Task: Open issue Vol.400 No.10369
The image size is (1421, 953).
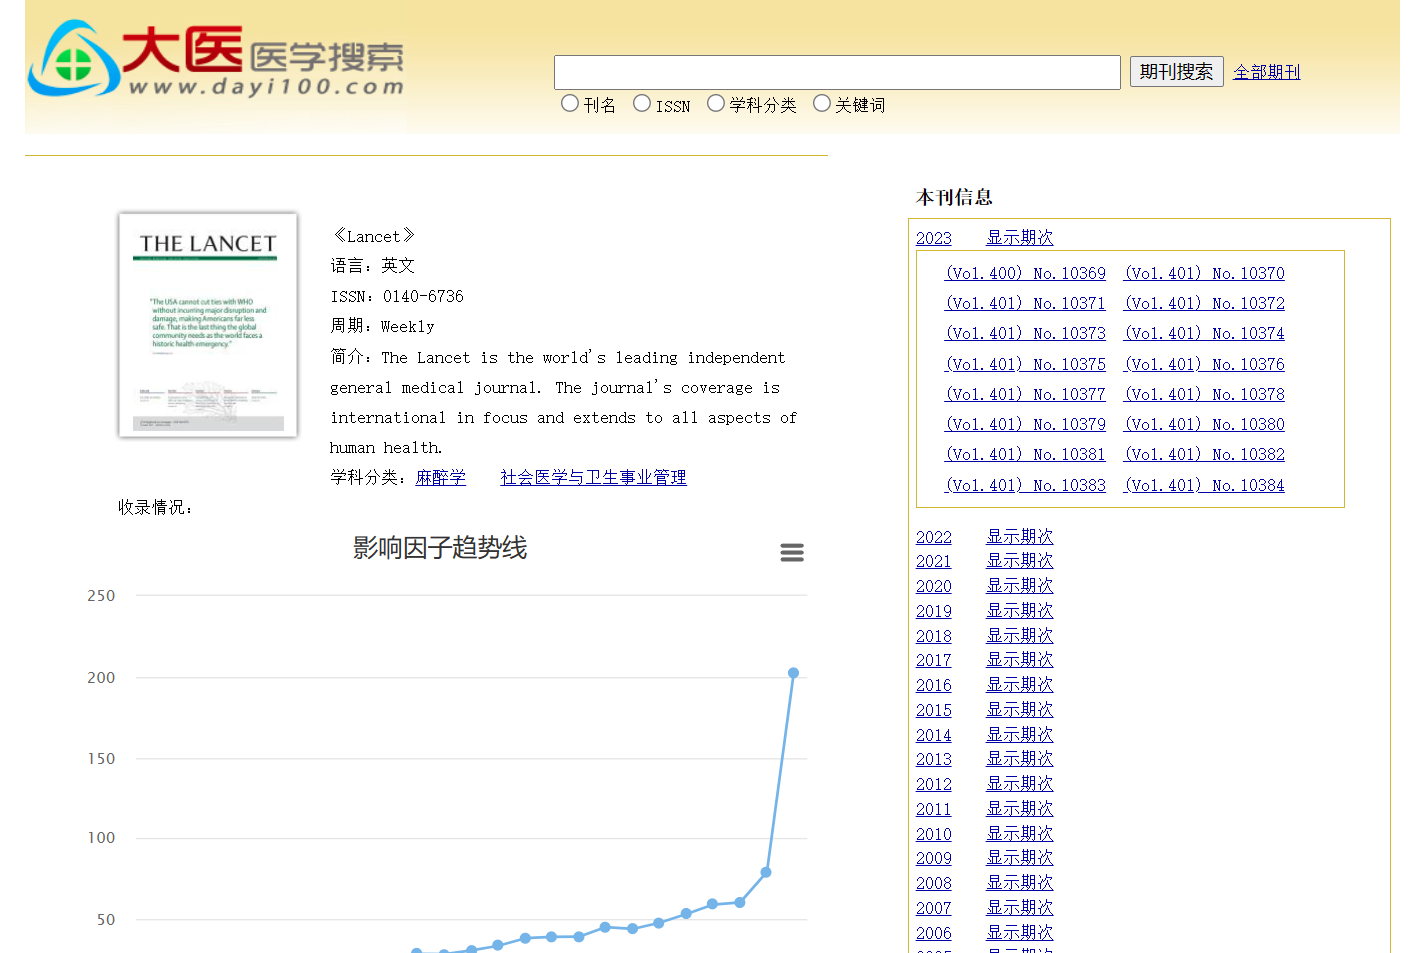Action: (1025, 274)
